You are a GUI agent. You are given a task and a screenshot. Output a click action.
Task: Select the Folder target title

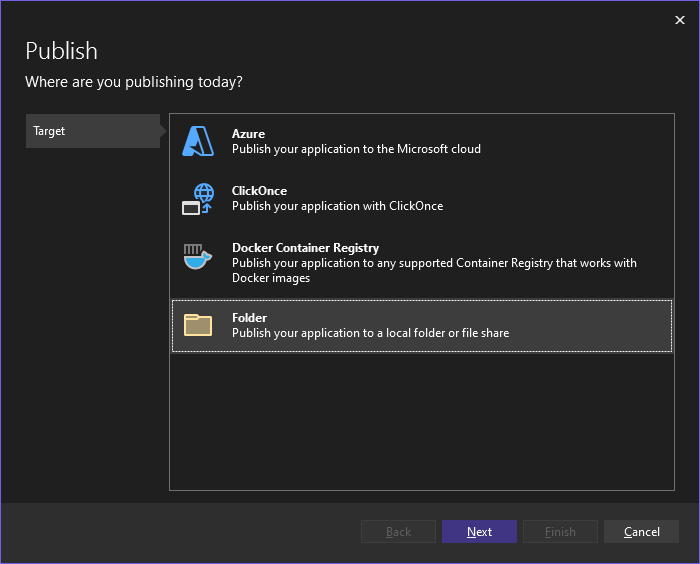249,318
